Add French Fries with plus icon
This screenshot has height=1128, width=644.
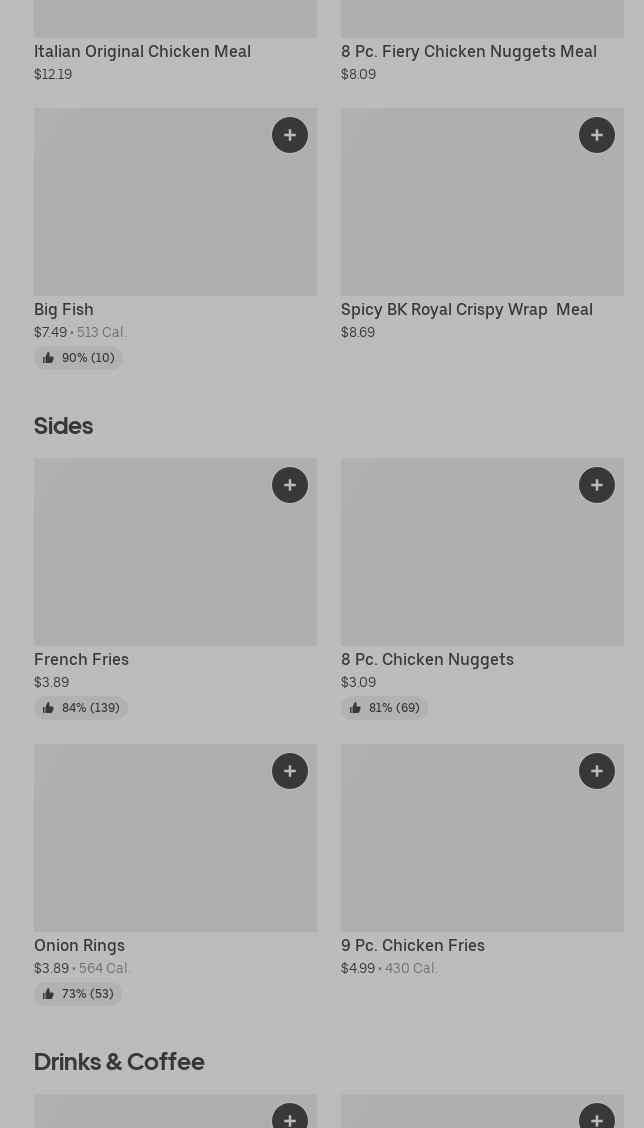coord(290,485)
